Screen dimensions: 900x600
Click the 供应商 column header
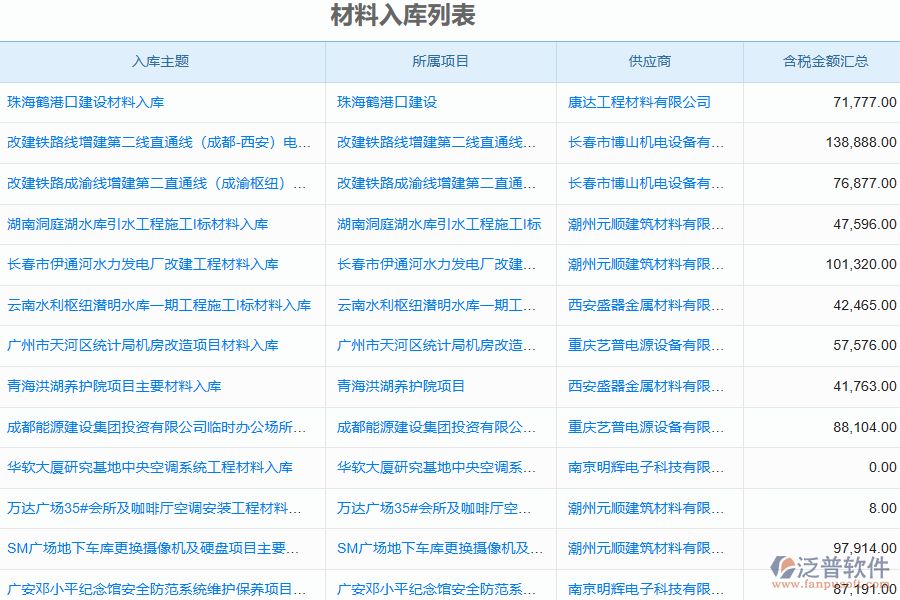[x=649, y=61]
